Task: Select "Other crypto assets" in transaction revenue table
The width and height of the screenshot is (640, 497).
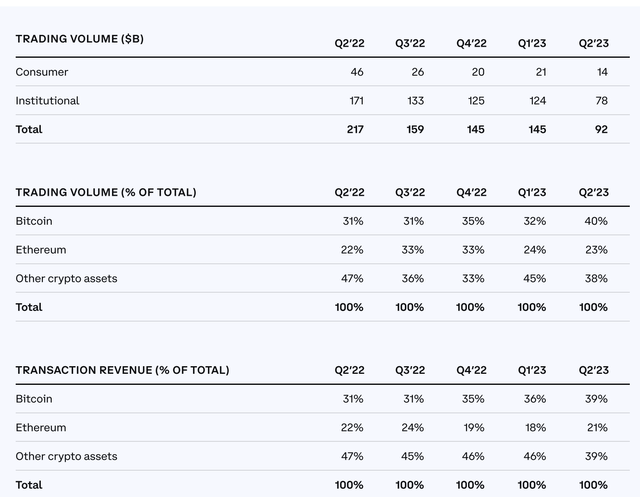Action: tap(66, 456)
